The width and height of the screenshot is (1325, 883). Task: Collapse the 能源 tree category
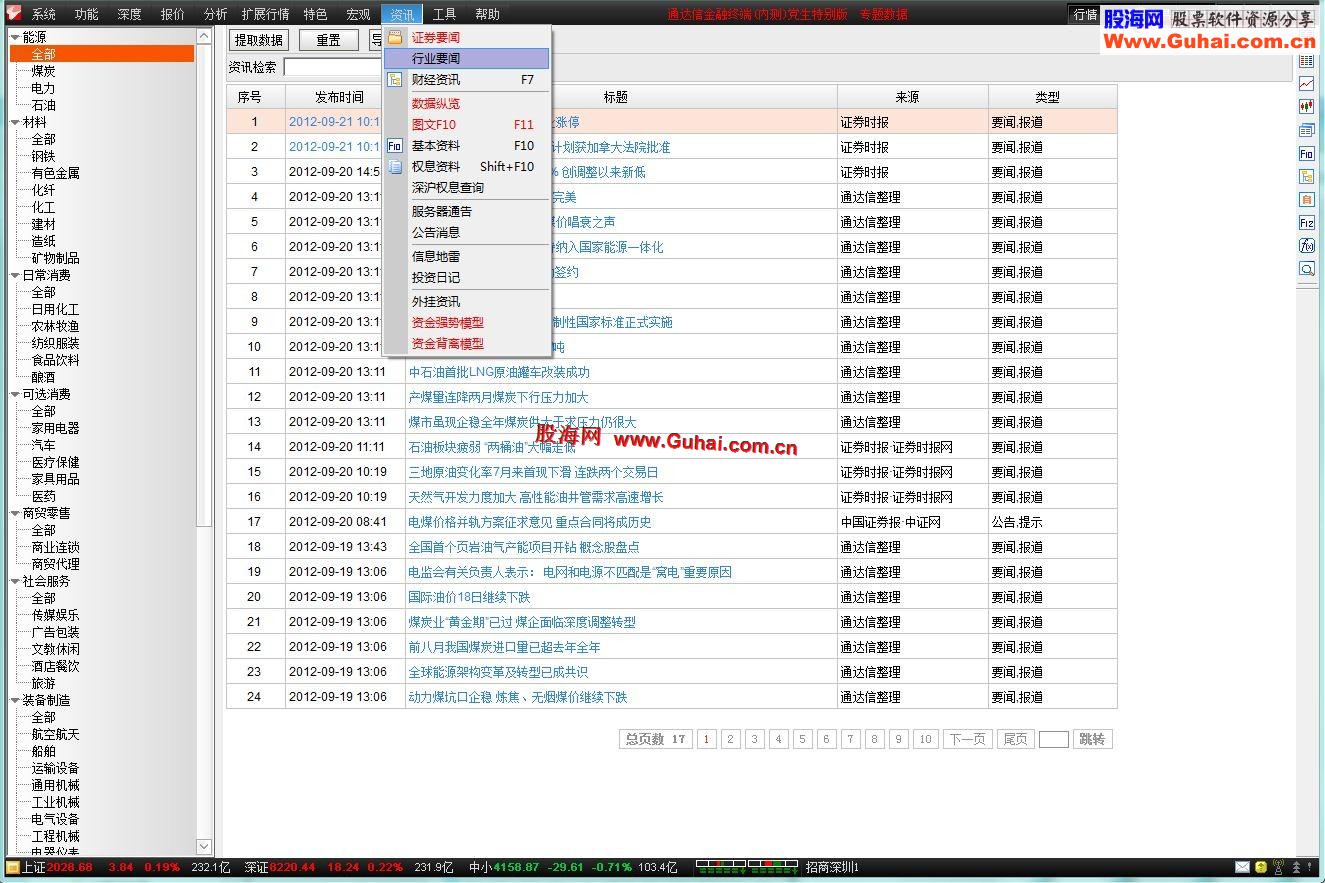(x=15, y=37)
